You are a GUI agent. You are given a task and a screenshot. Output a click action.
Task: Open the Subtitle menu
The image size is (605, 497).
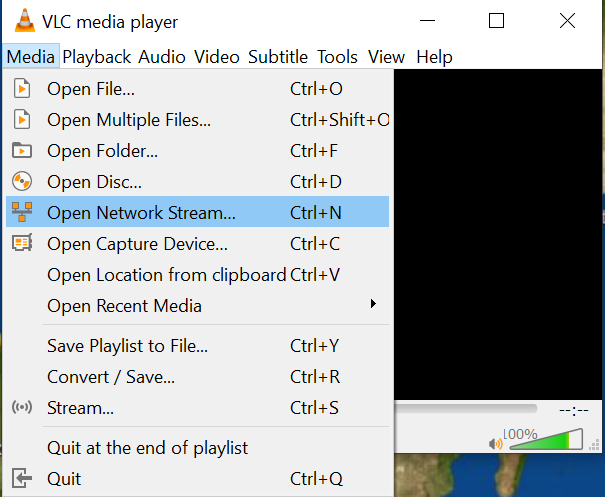(279, 57)
